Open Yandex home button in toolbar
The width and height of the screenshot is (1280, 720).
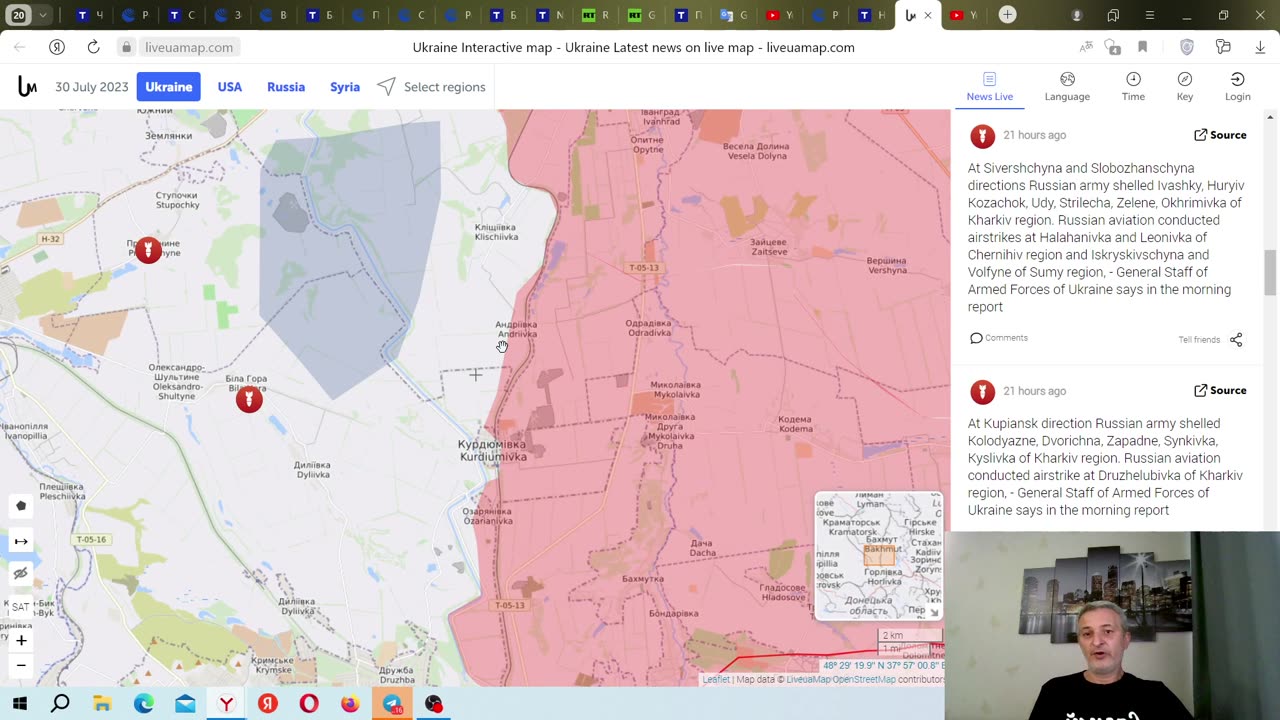(x=57, y=47)
